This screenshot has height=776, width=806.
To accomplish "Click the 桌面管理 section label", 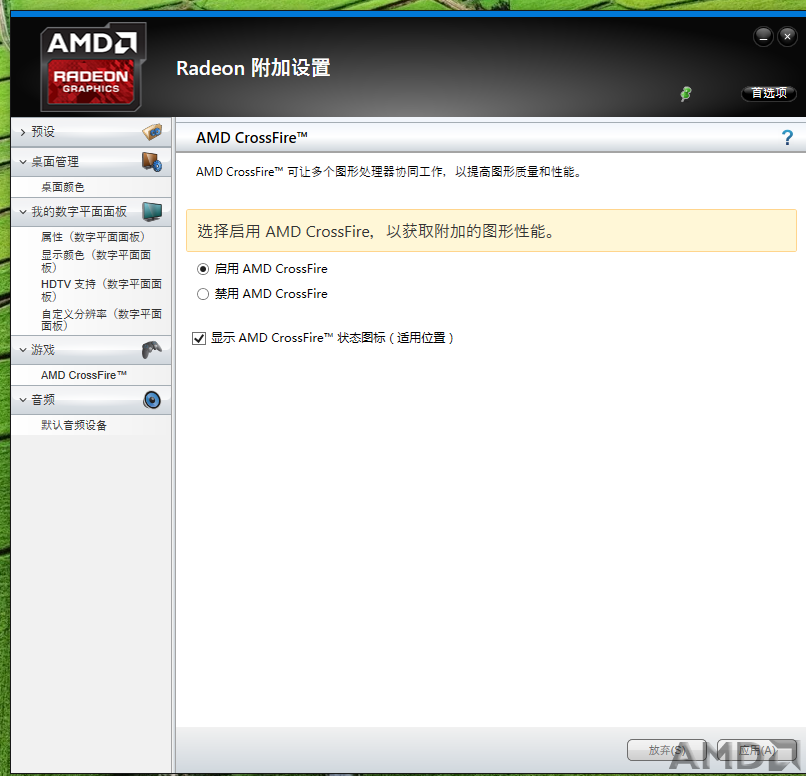I will (x=55, y=162).
